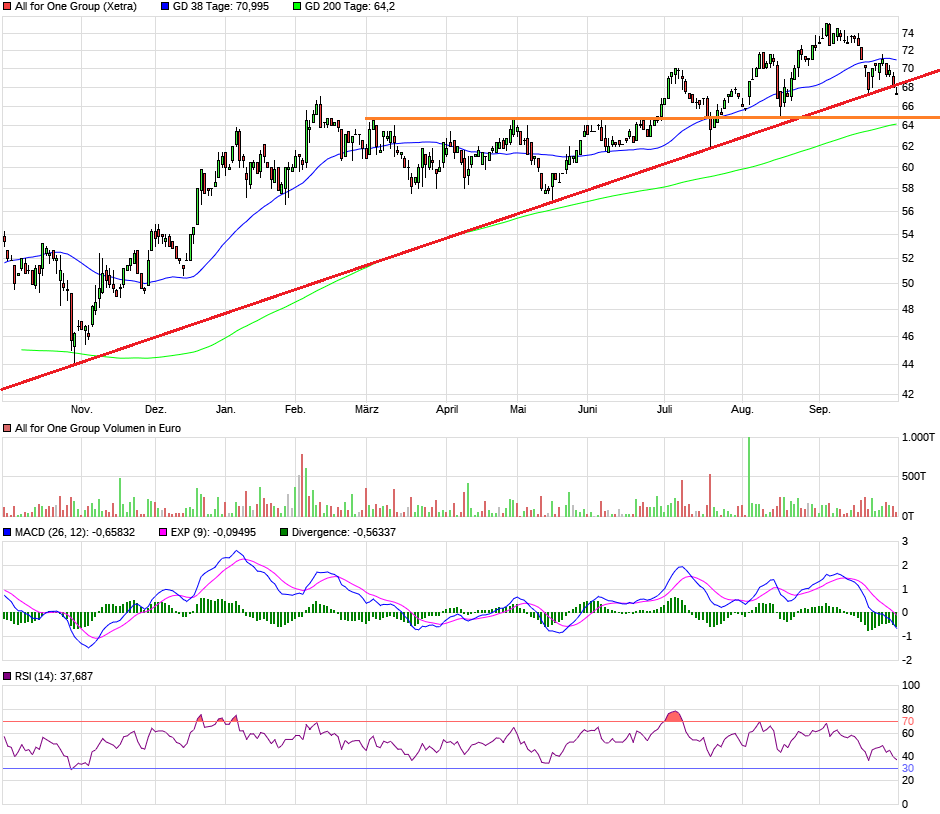Click the red RSI overbought peak in July
The width and height of the screenshot is (940, 814).
pos(674,716)
